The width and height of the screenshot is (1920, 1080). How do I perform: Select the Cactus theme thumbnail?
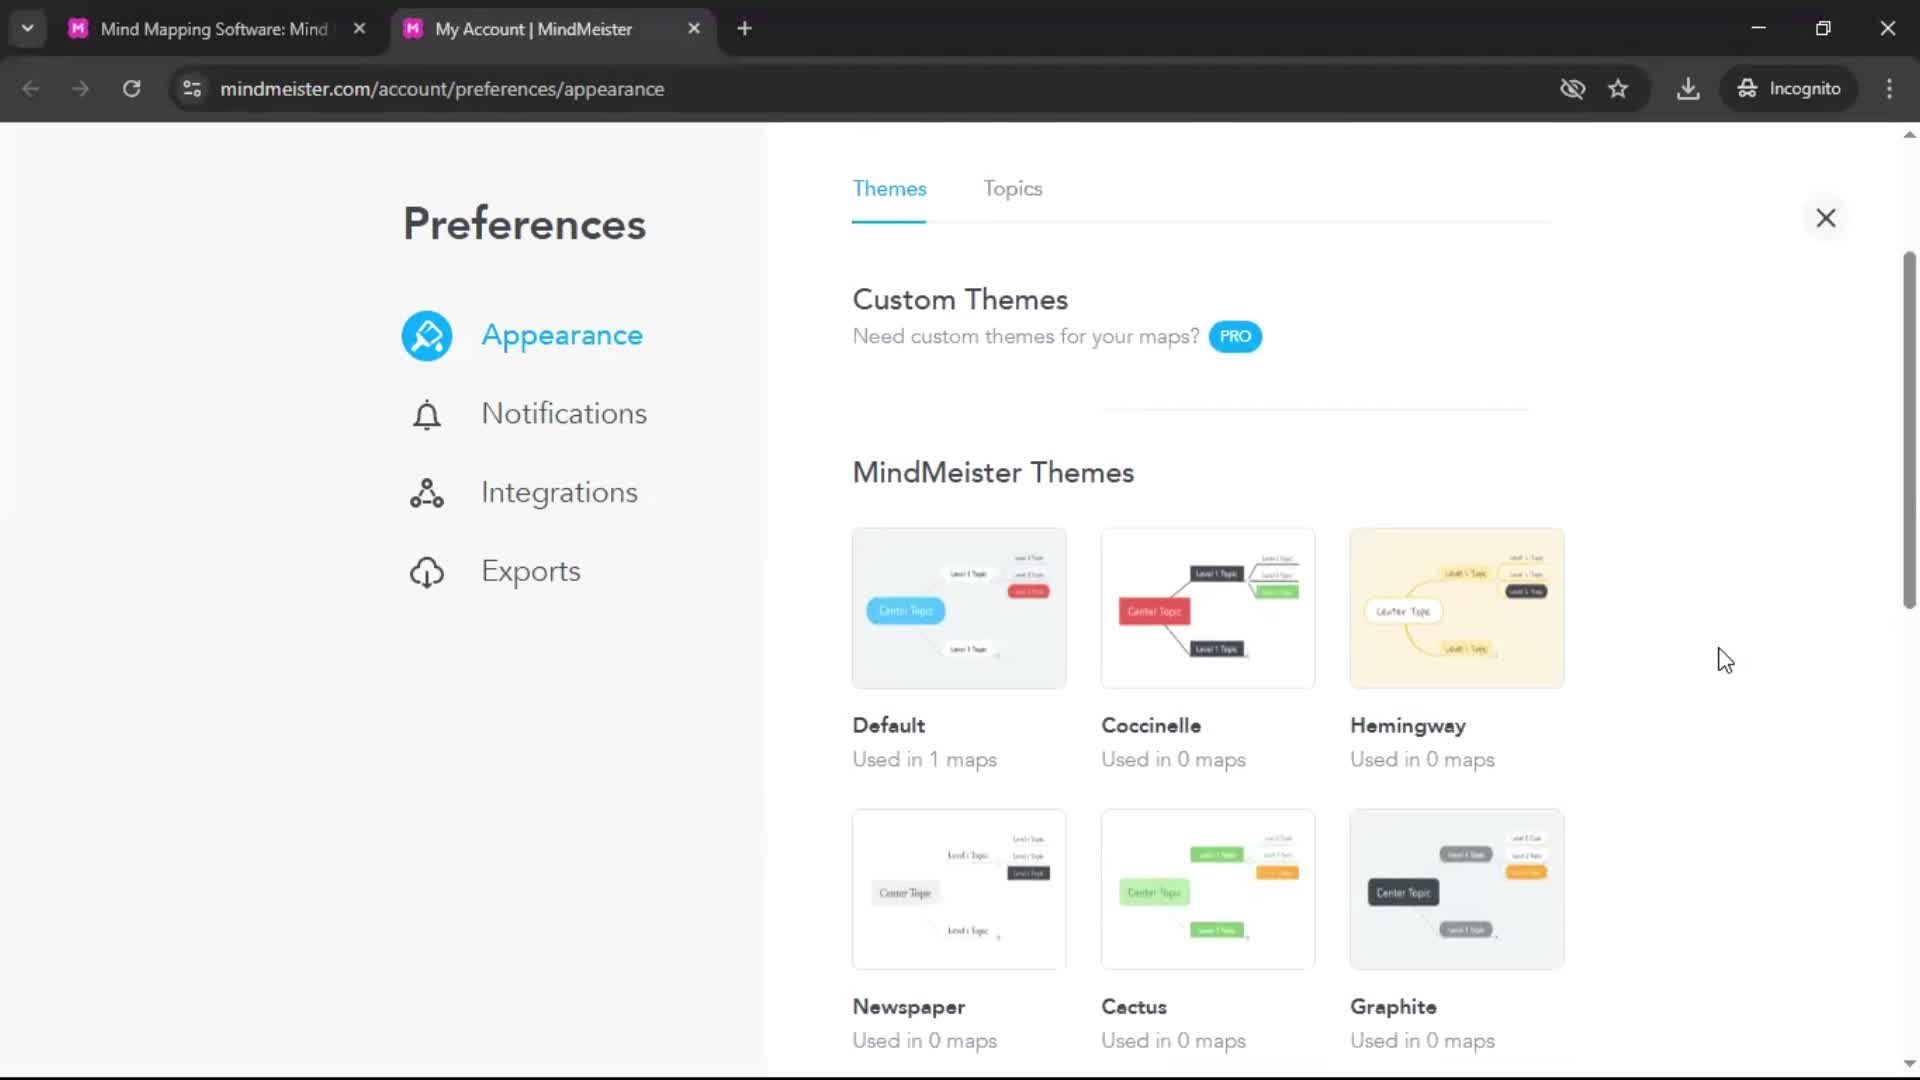[x=1208, y=890]
